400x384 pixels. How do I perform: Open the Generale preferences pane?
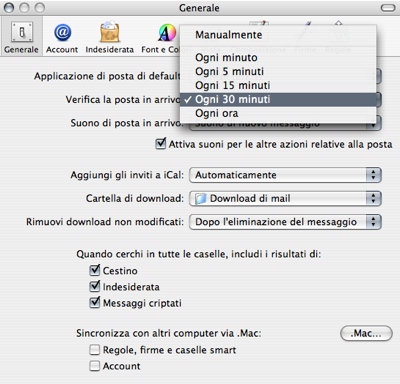coord(21,37)
